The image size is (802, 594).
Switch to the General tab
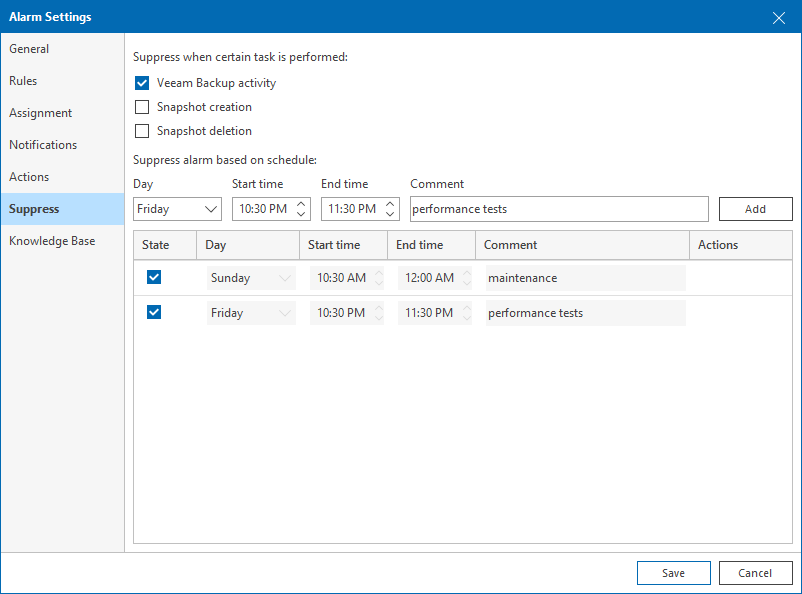(x=29, y=49)
